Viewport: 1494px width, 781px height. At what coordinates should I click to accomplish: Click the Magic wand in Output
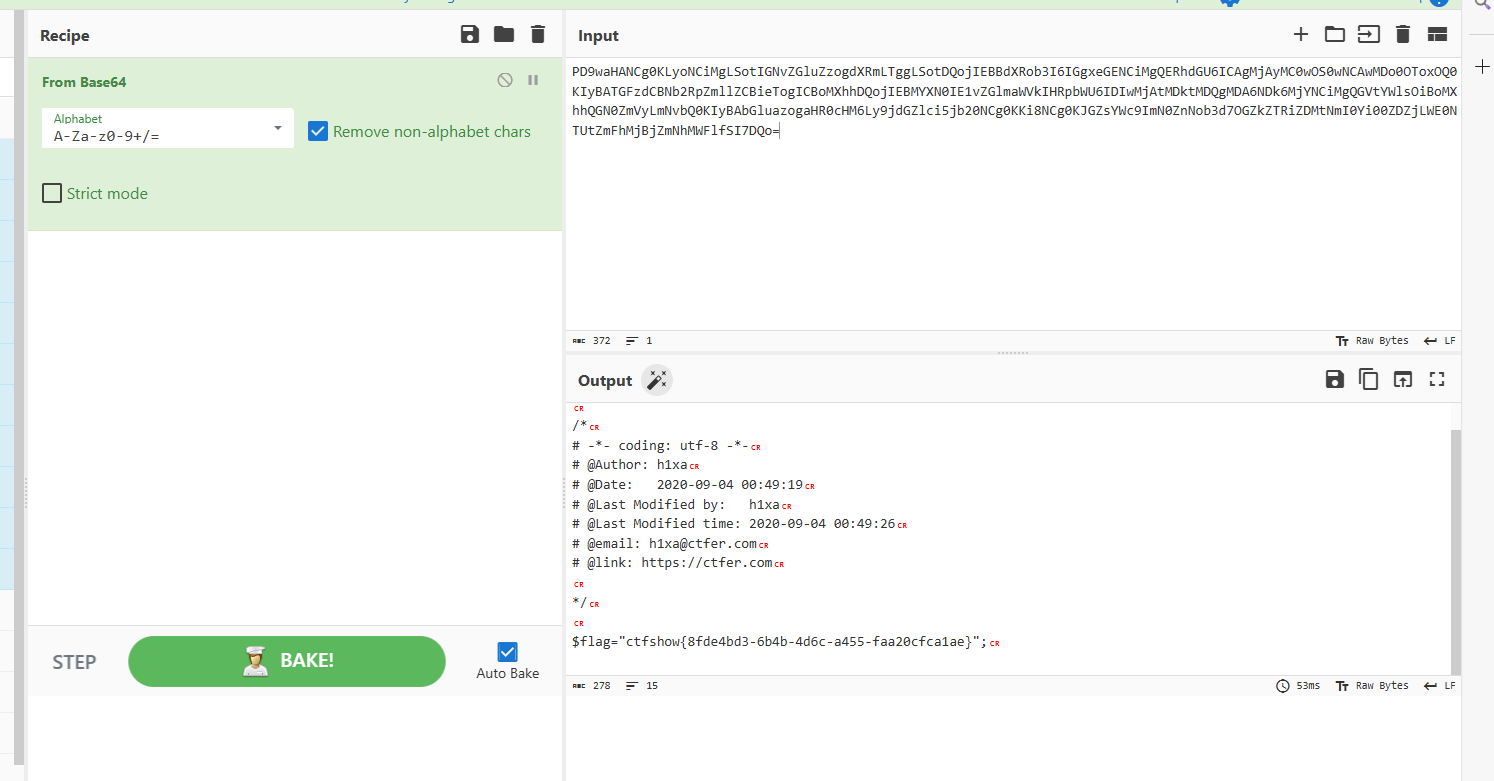click(x=657, y=380)
